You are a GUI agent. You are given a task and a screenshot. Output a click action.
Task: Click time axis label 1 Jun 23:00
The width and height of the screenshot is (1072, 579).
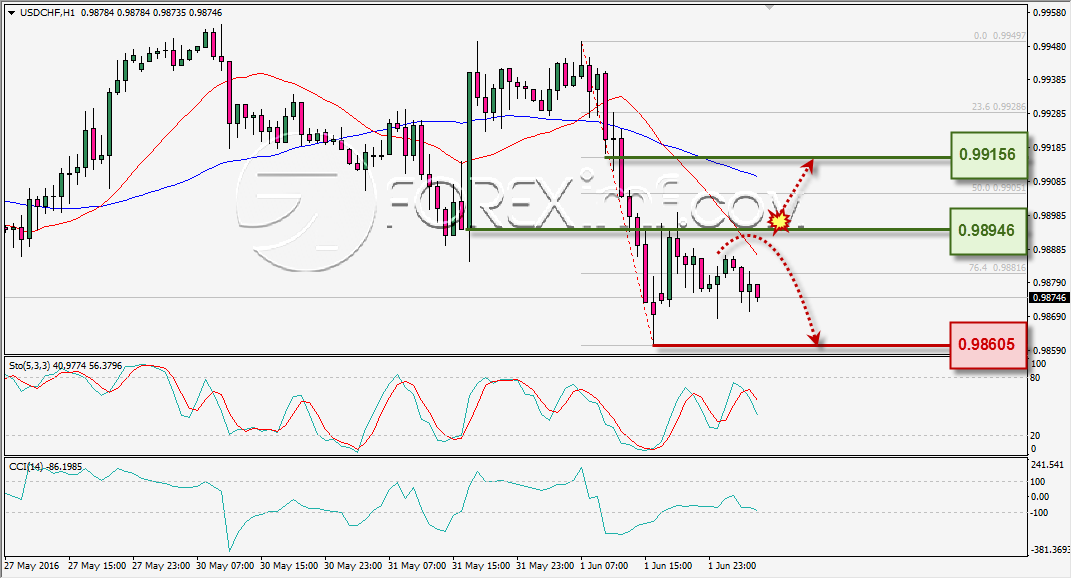pyautogui.click(x=732, y=566)
